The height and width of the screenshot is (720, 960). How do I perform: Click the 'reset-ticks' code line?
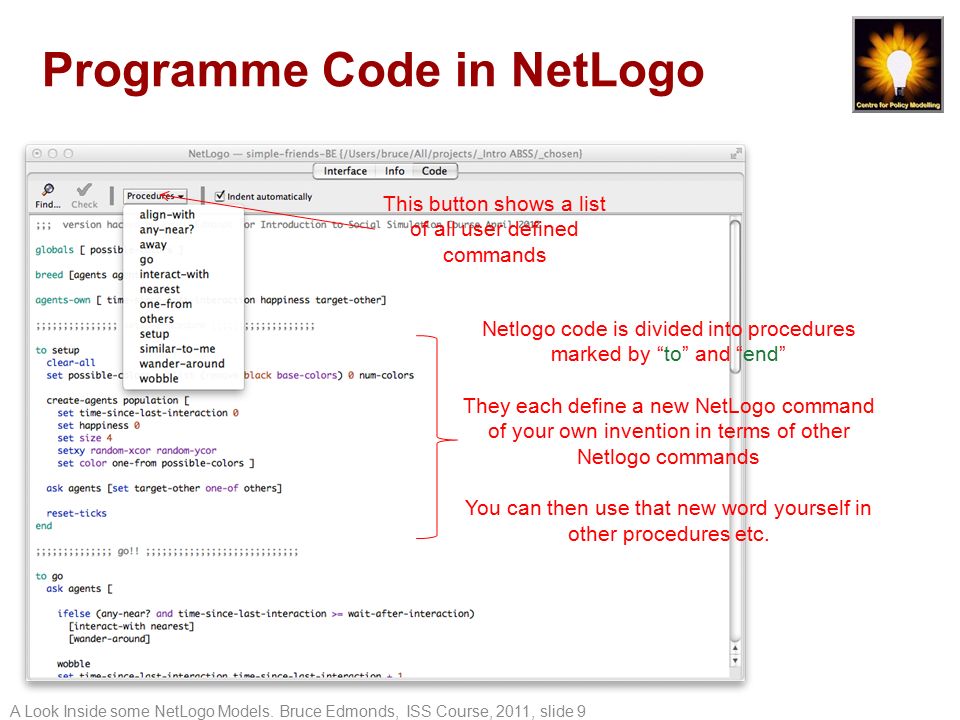point(77,513)
